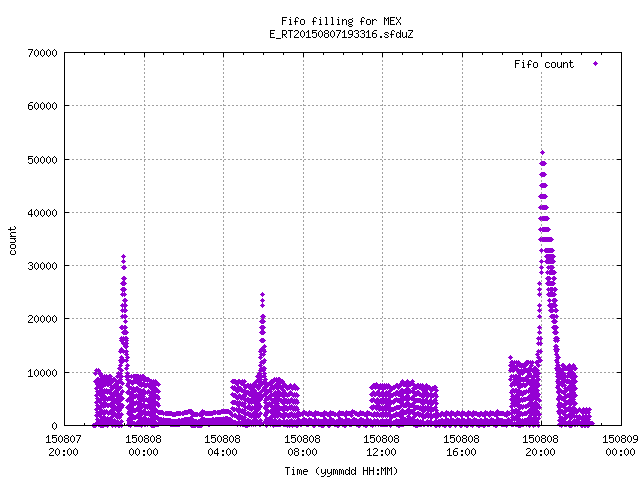Image resolution: width=640 pixels, height=480 pixels.
Task: Click the x tick label 150807 20:00
Action: 64,446
